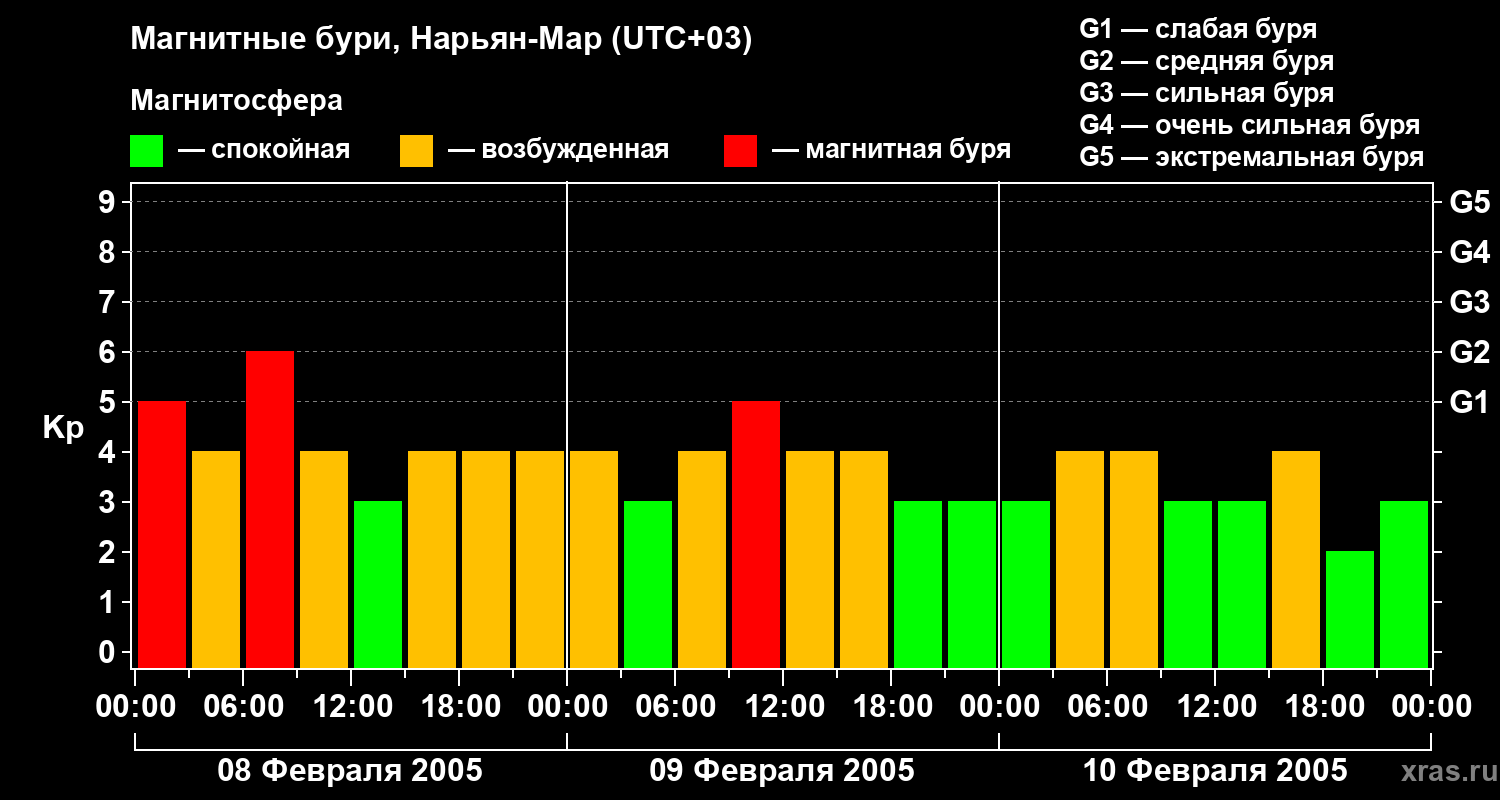Image resolution: width=1500 pixels, height=800 pixels.
Task: Click 'G4 — очень сильная буря' legend line
Action: [1249, 125]
